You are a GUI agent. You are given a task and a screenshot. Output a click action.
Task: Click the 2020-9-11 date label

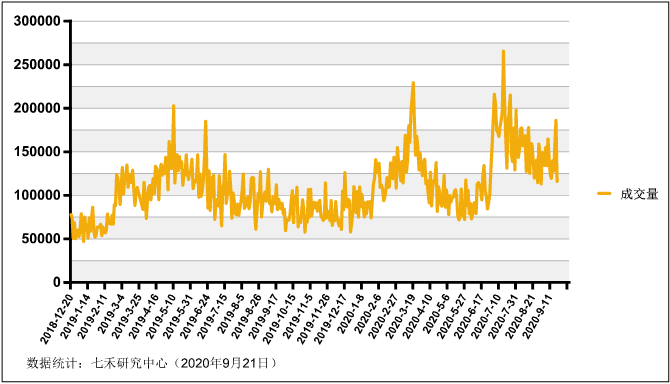[x=538, y=316]
